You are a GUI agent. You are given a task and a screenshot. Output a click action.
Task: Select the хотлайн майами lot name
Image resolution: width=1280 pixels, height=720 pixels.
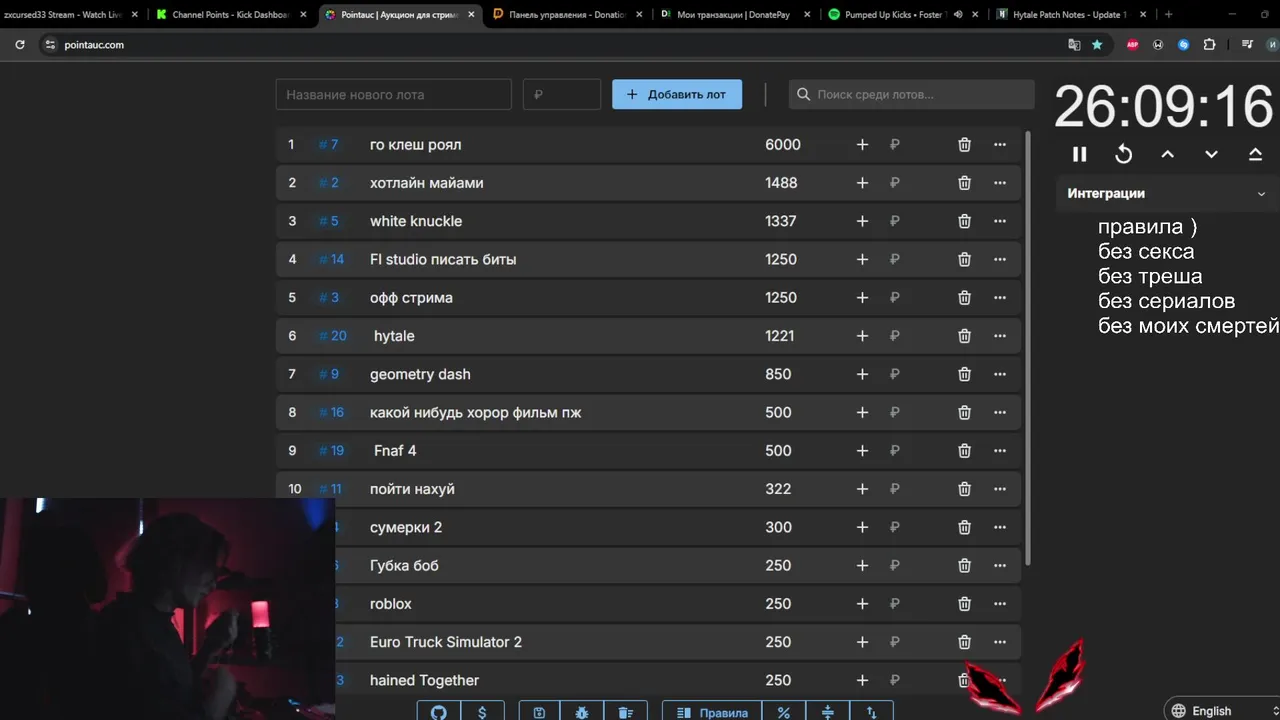[426, 183]
